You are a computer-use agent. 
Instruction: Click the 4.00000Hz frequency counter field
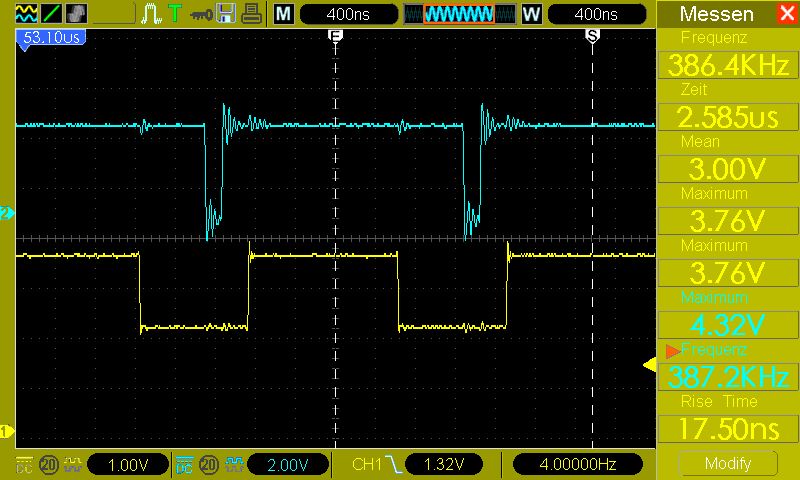(x=578, y=464)
